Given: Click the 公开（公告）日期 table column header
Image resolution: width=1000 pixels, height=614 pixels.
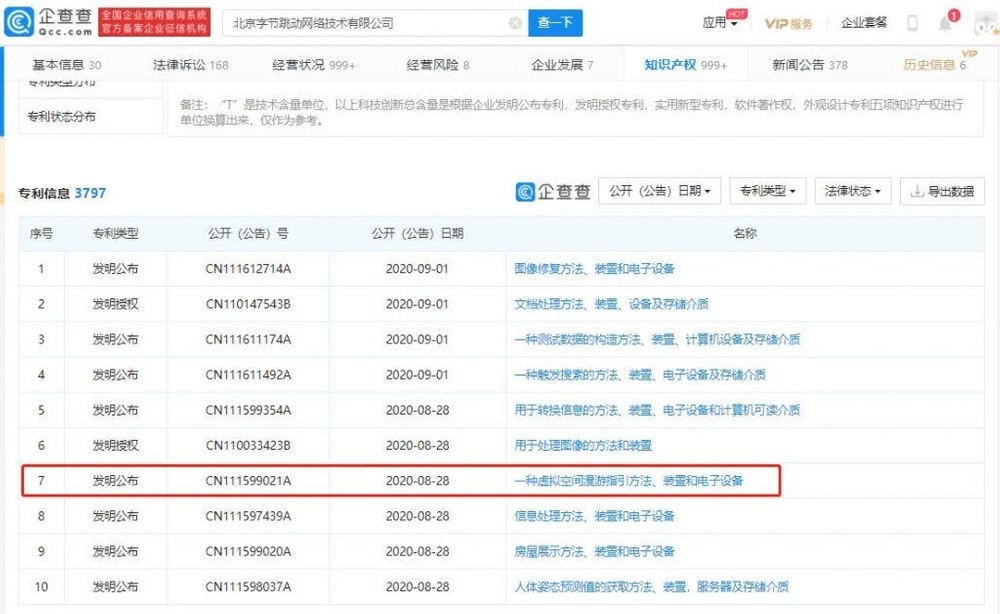Looking at the screenshot, I should pos(418,233).
